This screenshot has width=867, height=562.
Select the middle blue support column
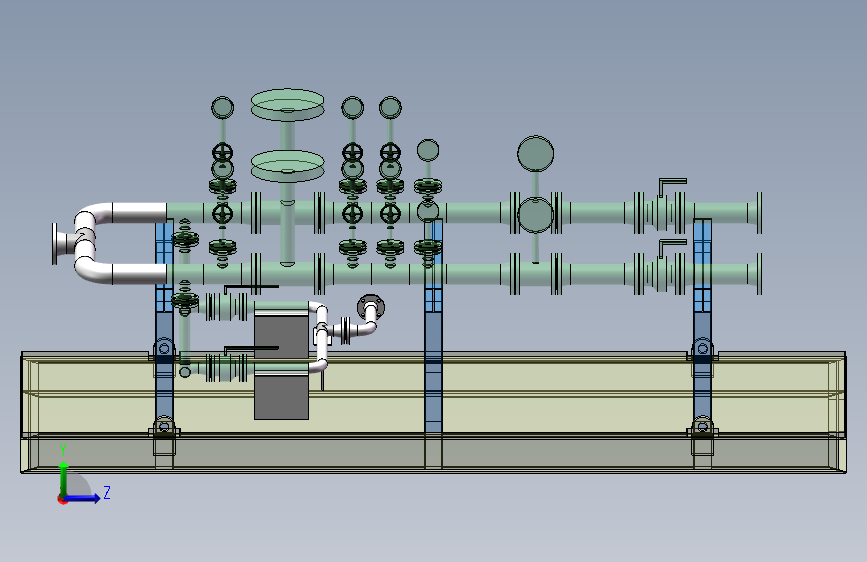[x=434, y=343]
